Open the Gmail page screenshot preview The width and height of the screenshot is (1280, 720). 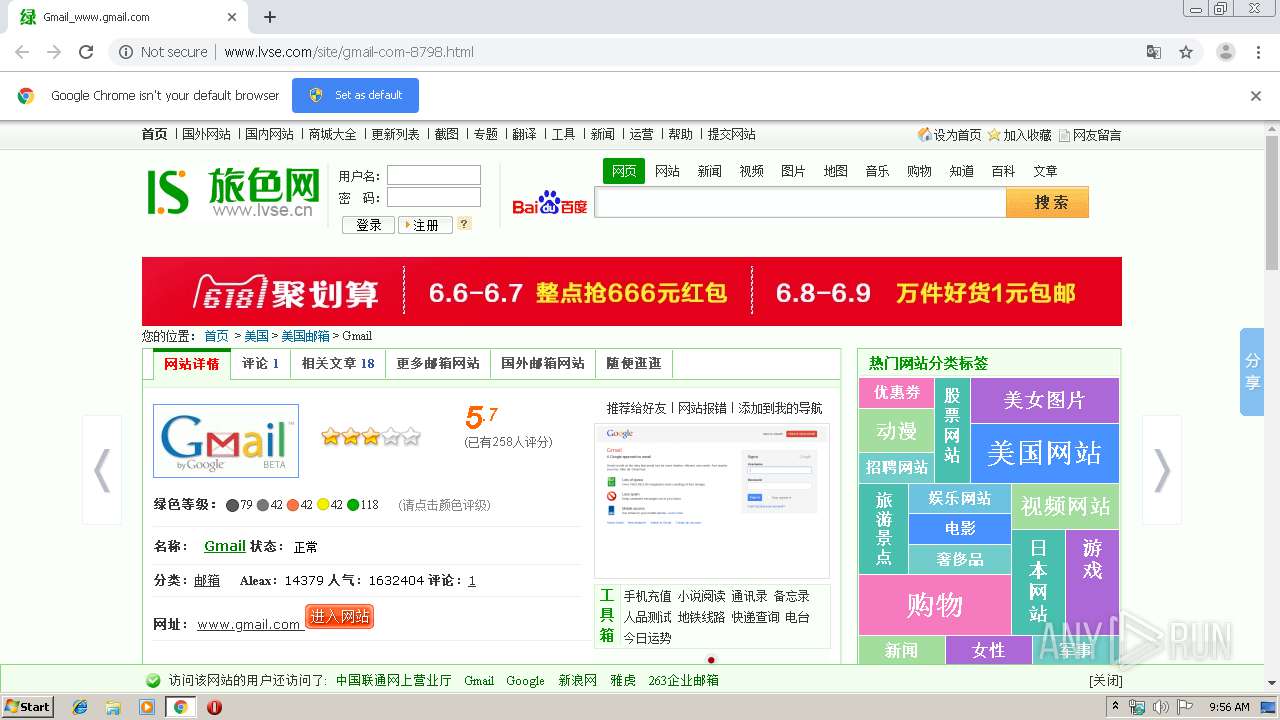click(x=712, y=500)
